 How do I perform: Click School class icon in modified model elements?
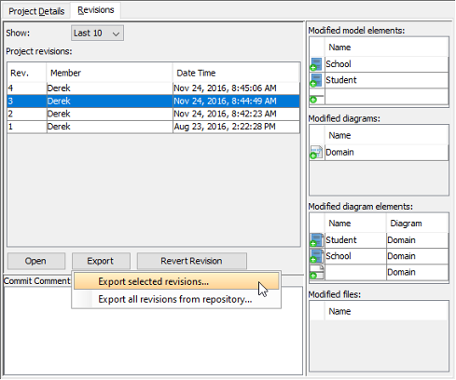(x=316, y=64)
